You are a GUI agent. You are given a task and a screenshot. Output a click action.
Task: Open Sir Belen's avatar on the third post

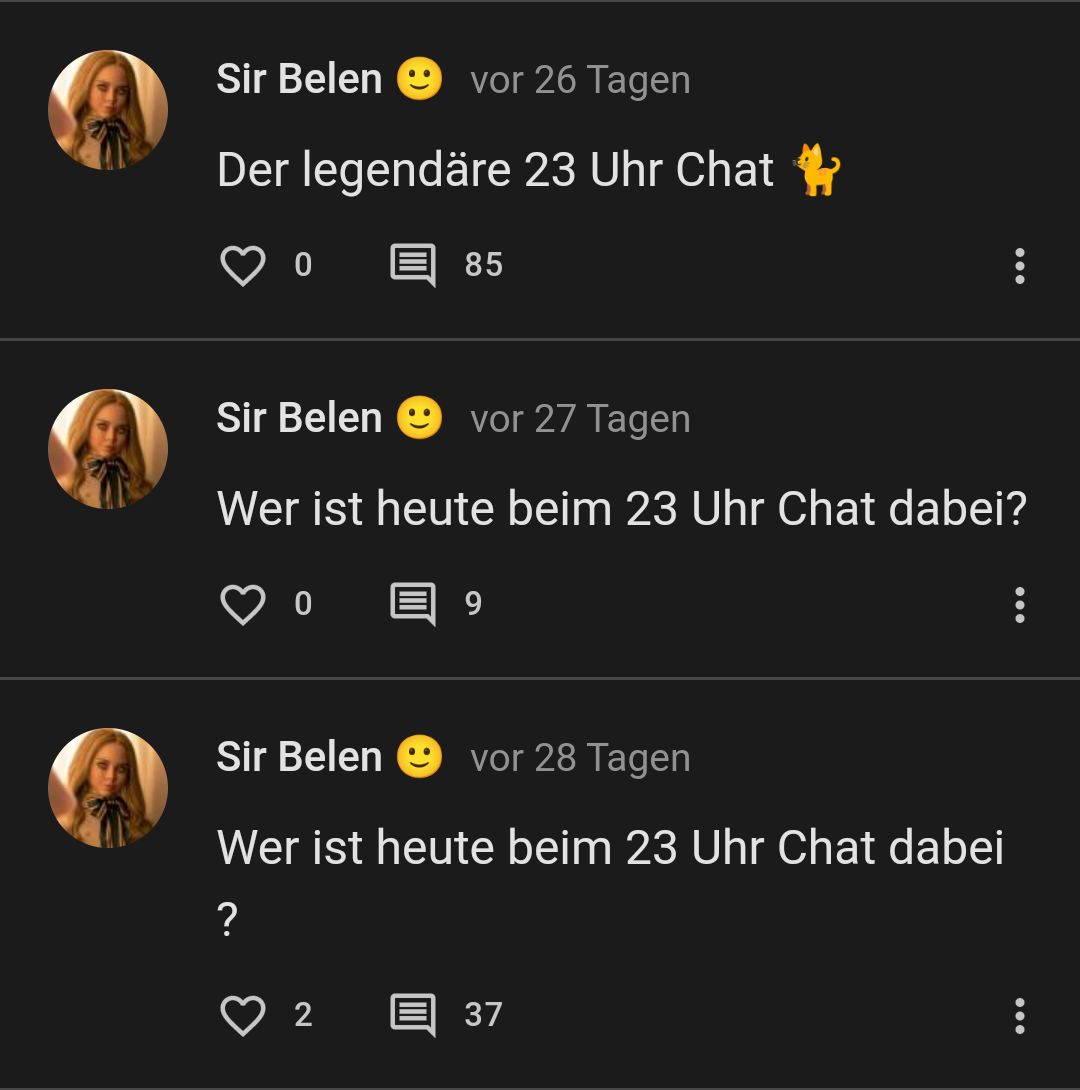(x=108, y=788)
